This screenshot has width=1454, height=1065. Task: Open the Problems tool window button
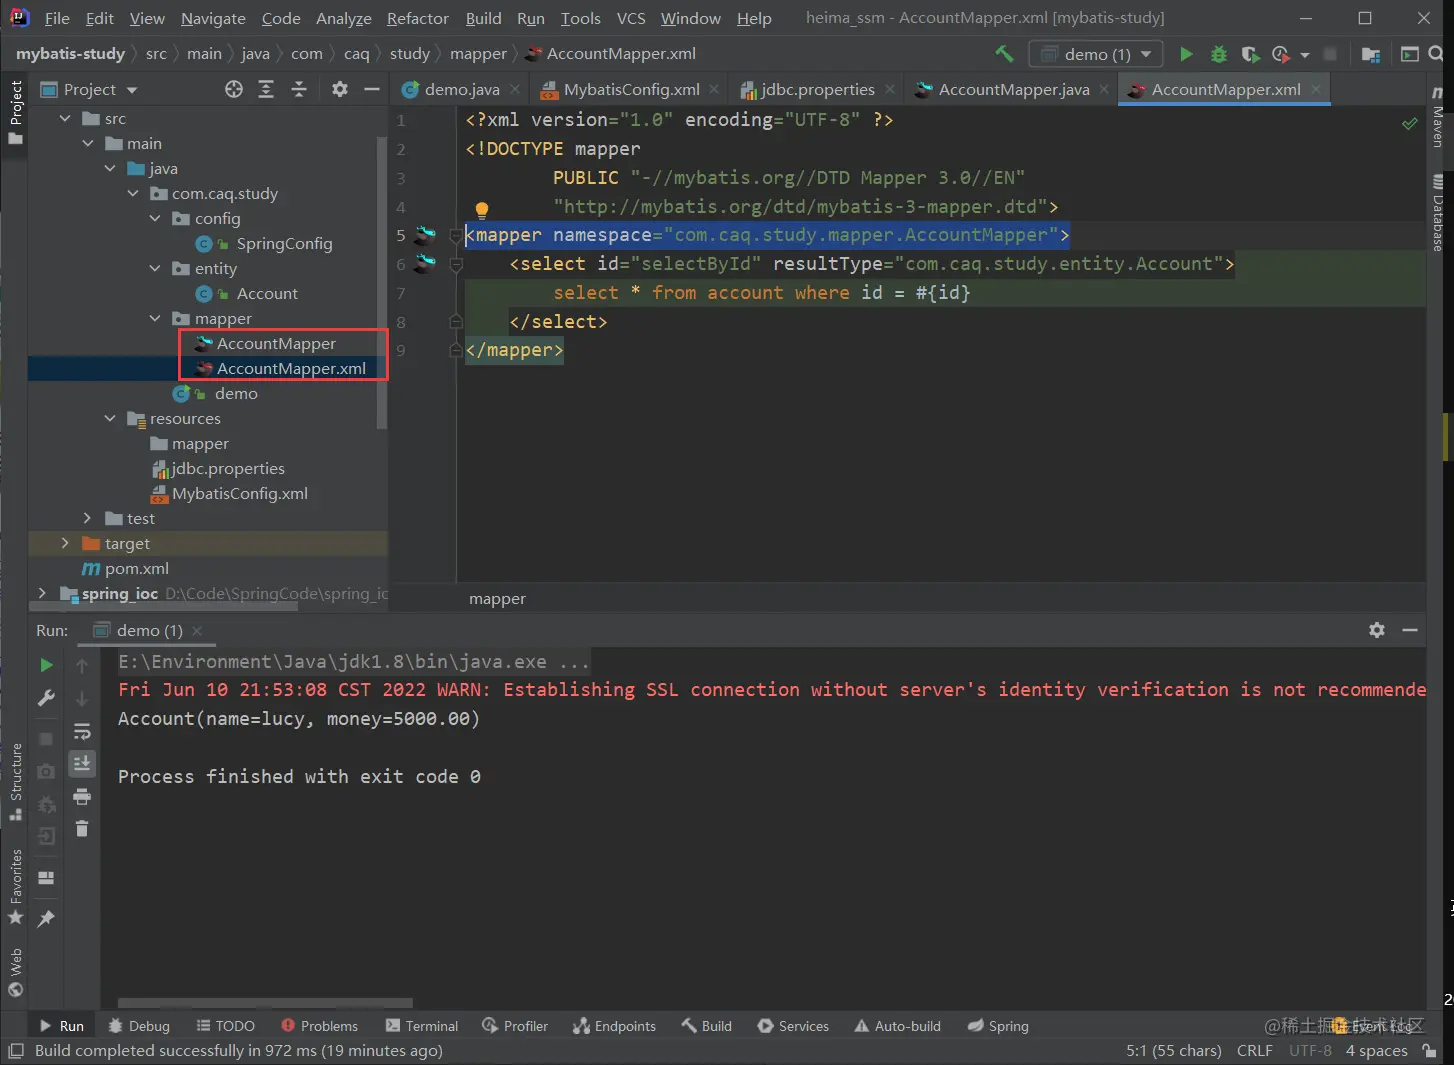tap(319, 1026)
